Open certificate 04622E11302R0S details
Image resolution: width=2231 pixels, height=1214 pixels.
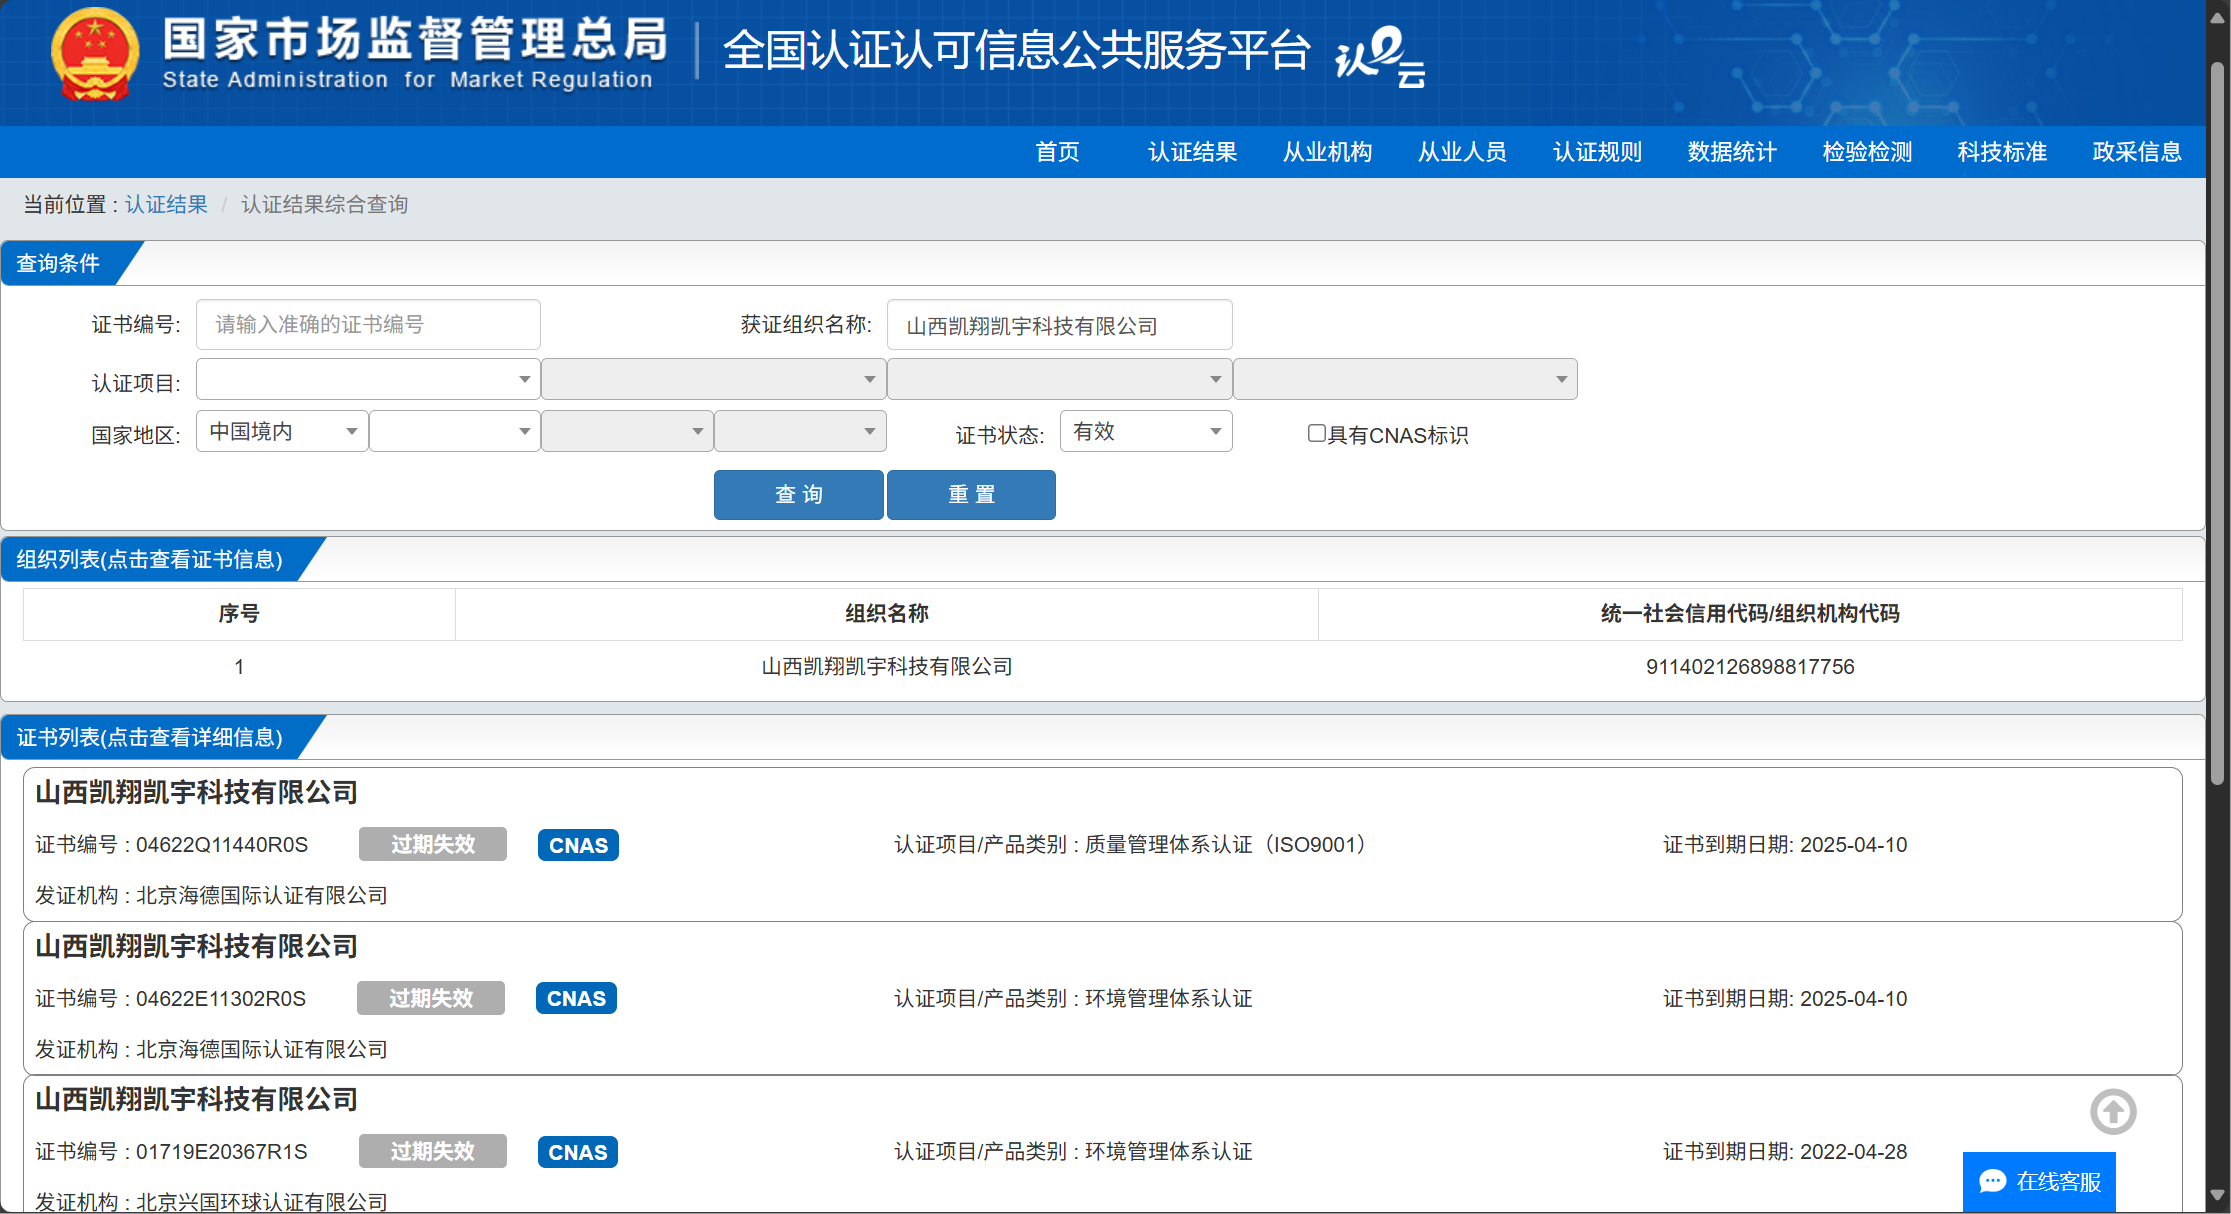(1102, 998)
